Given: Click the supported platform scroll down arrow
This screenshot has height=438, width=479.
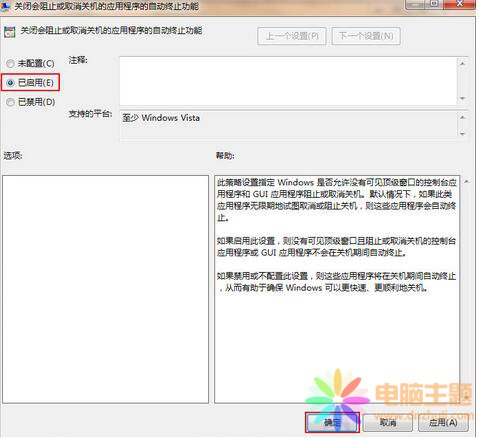Looking at the screenshot, I should point(462,134).
